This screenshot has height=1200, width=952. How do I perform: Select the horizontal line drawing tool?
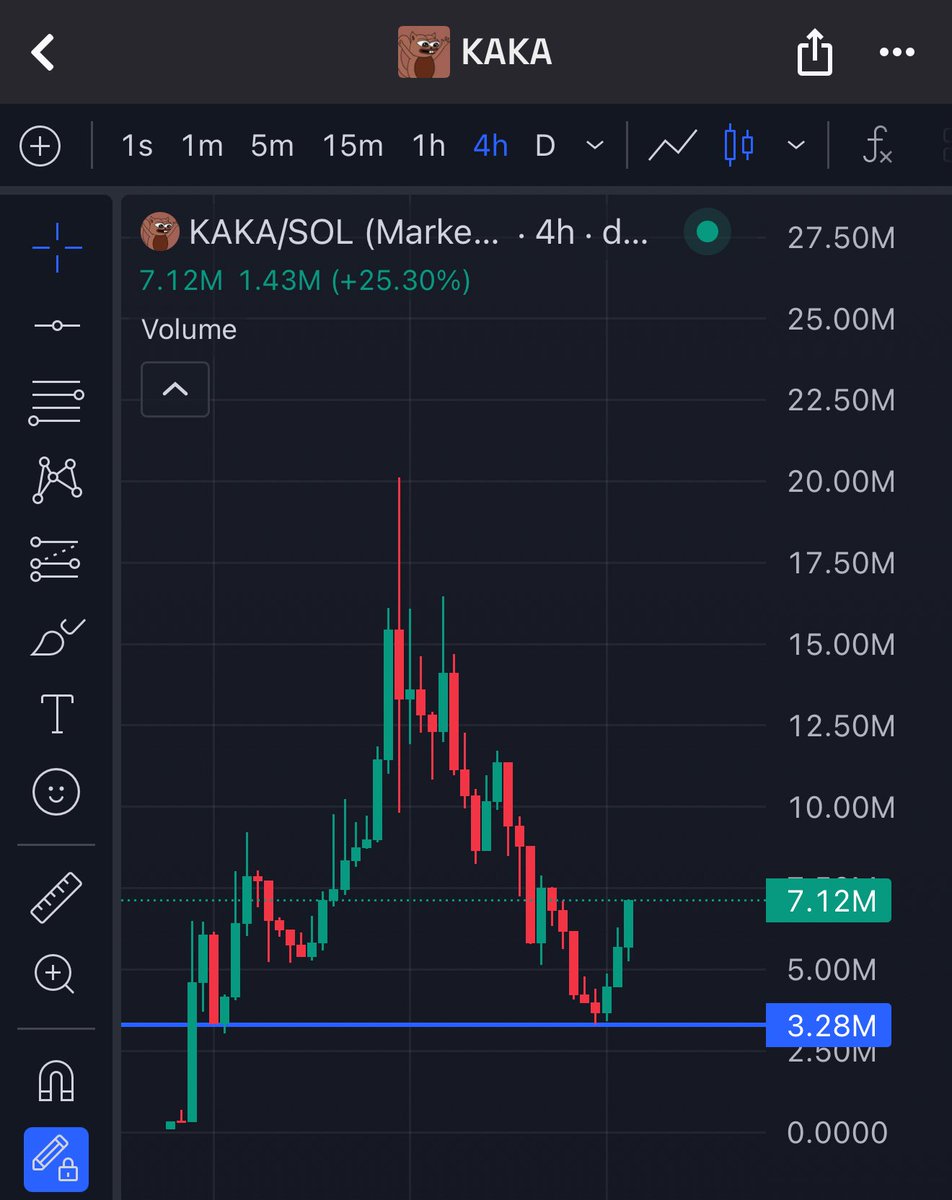coord(57,325)
